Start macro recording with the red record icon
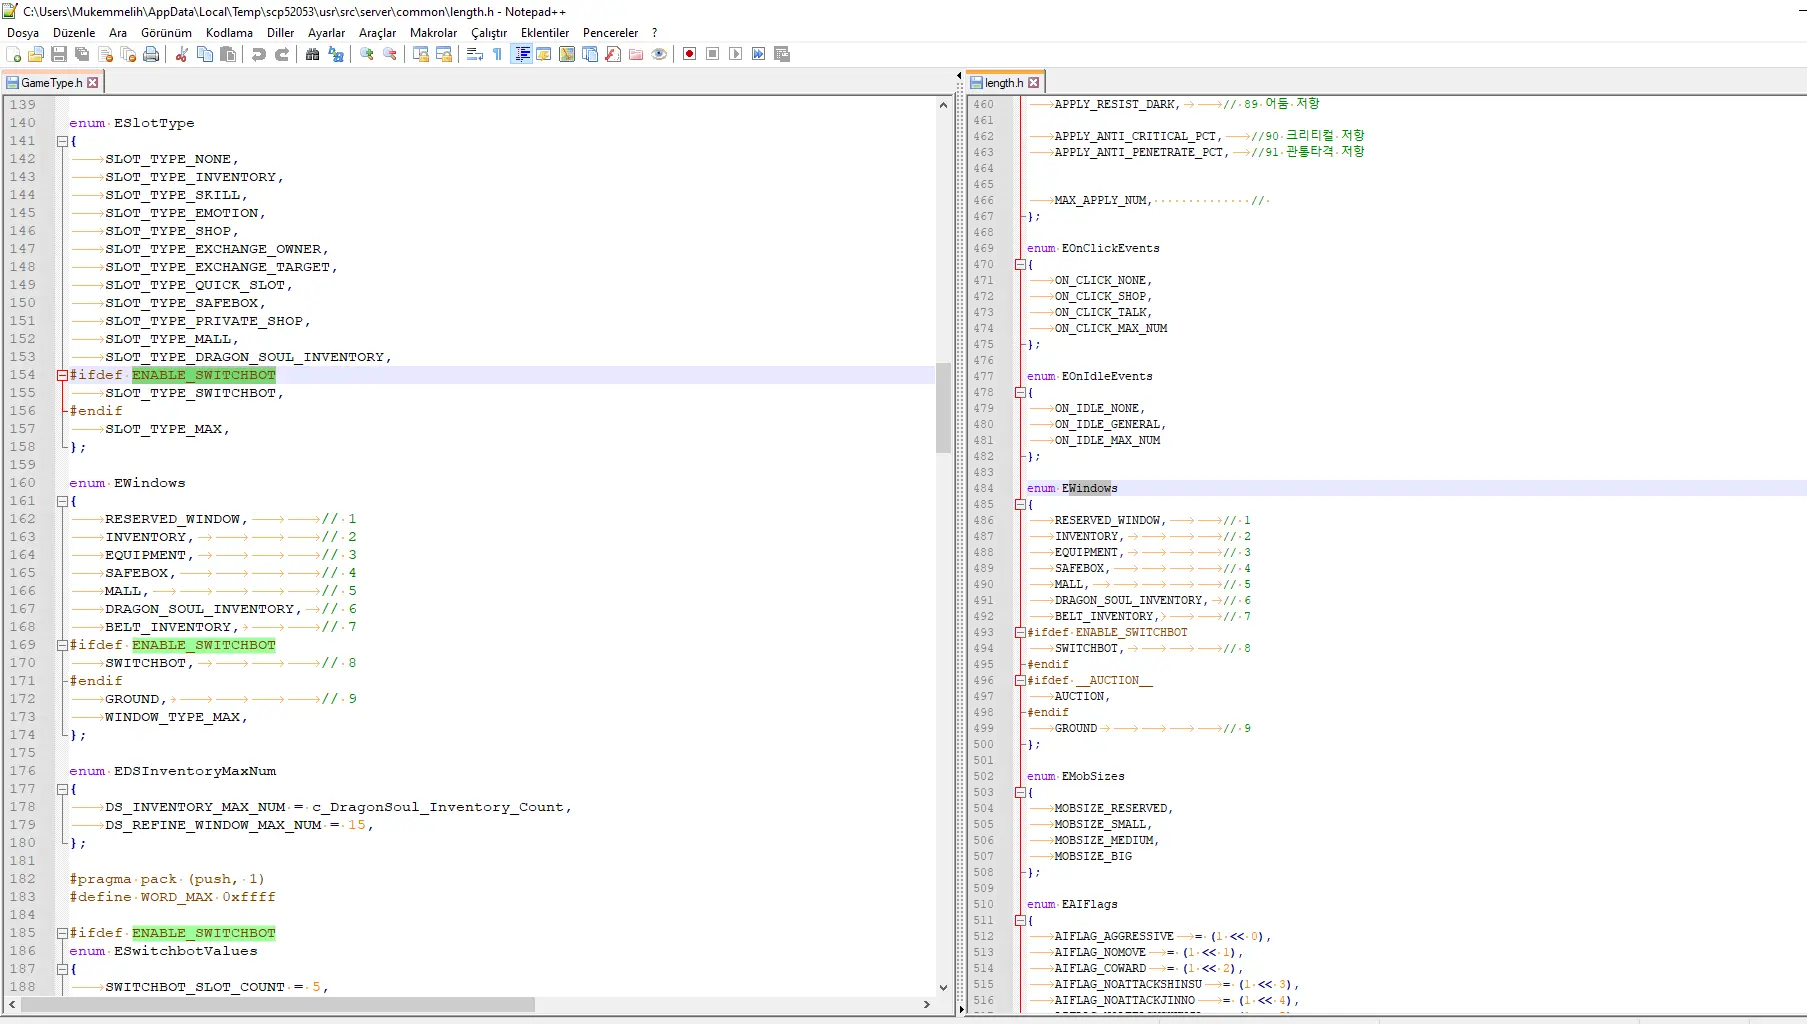Image resolution: width=1807 pixels, height=1024 pixels. click(x=689, y=54)
